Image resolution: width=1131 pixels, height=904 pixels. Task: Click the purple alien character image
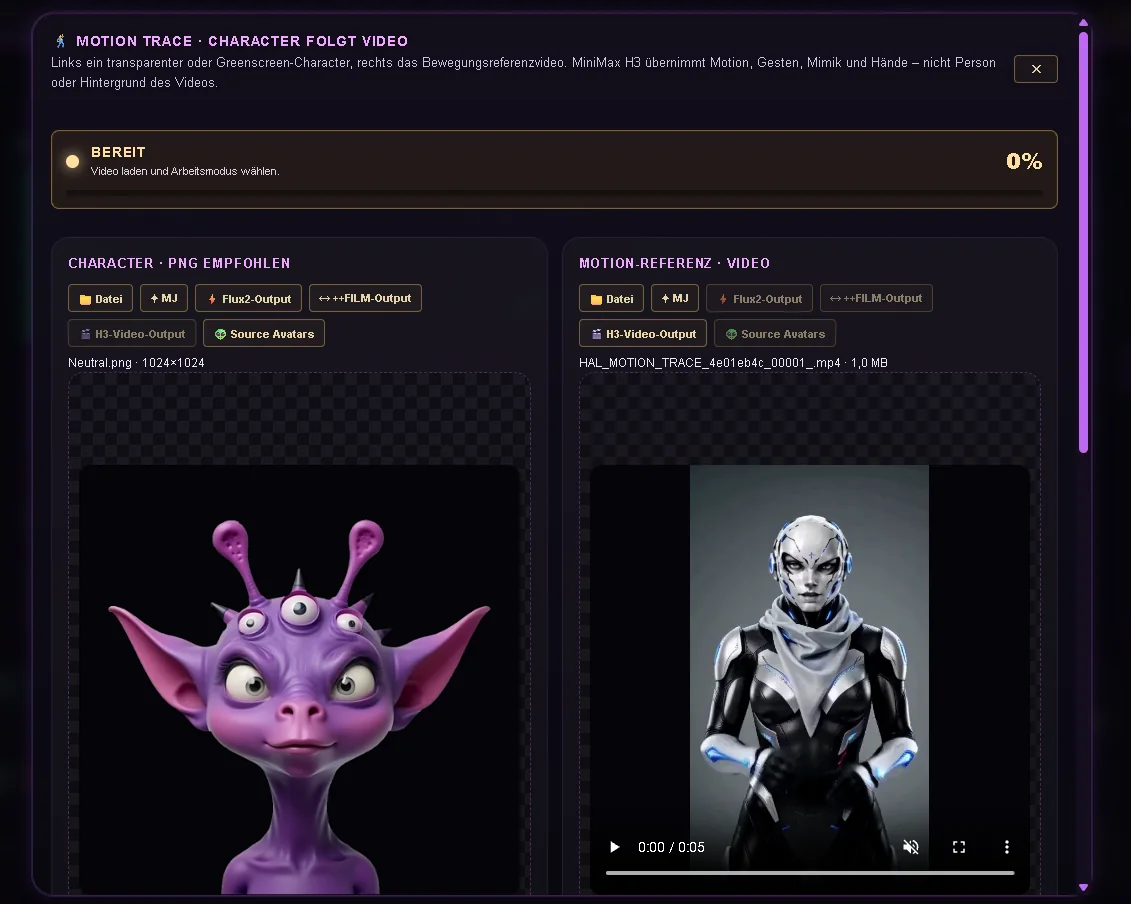click(x=299, y=680)
